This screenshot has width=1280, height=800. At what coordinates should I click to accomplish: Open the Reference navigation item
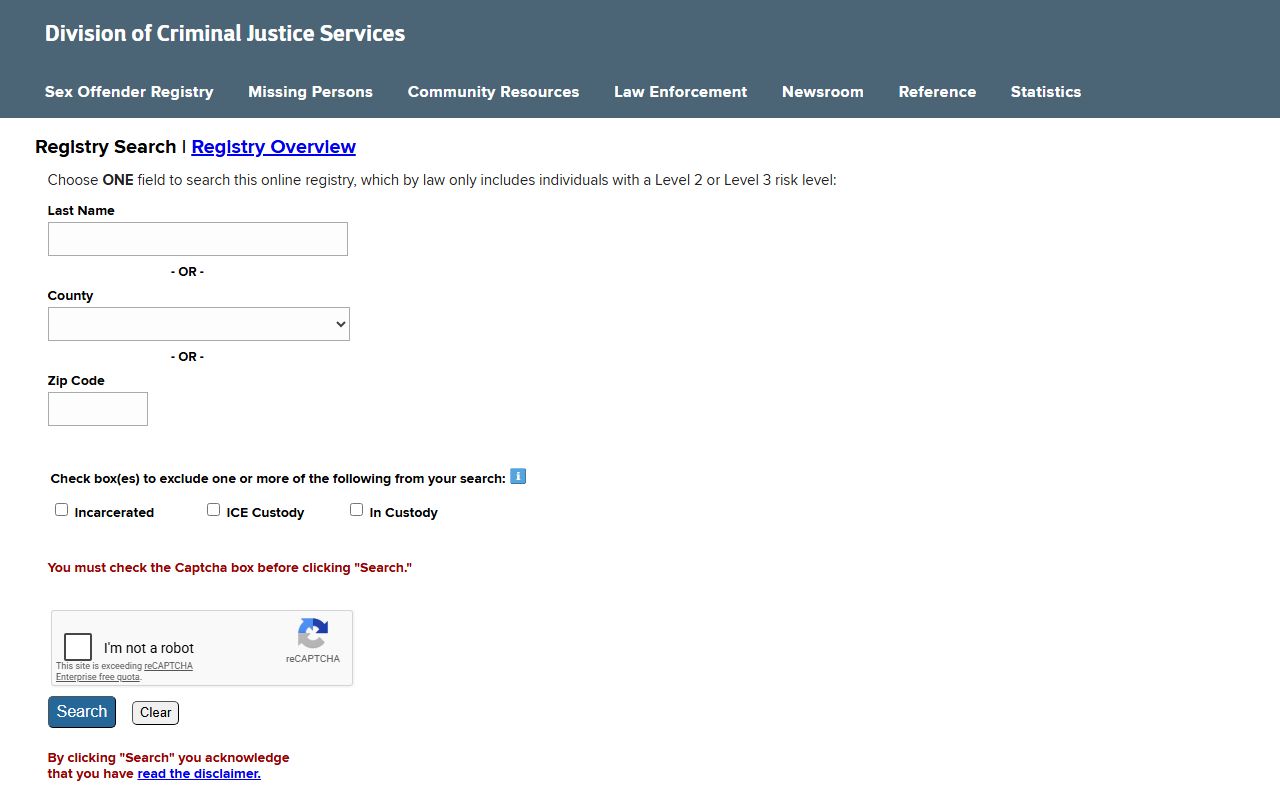pos(937,92)
